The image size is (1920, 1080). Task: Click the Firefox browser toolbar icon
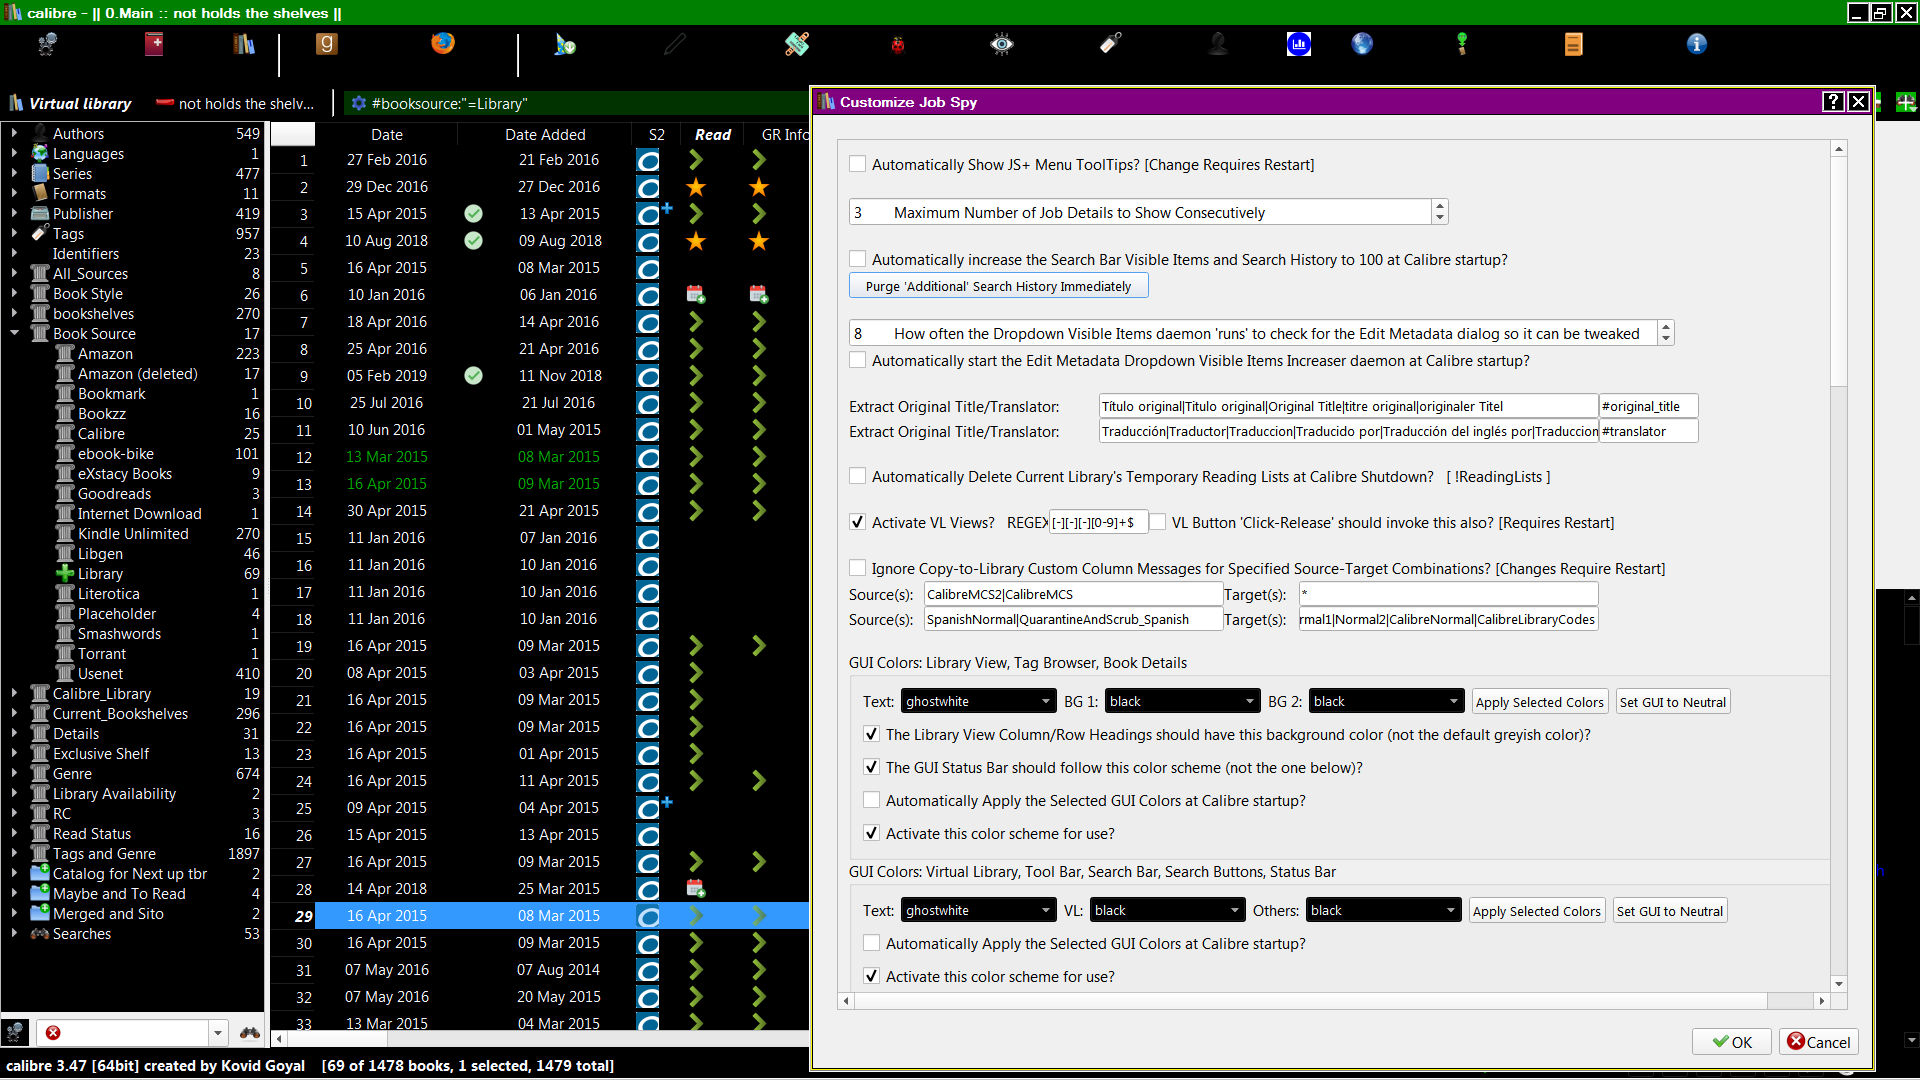coord(442,43)
